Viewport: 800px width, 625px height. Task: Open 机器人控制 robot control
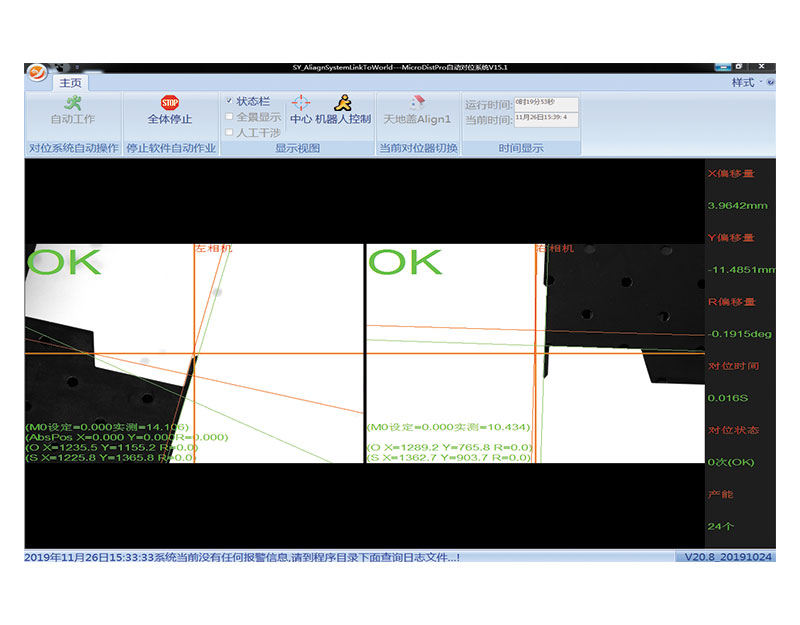[x=343, y=102]
